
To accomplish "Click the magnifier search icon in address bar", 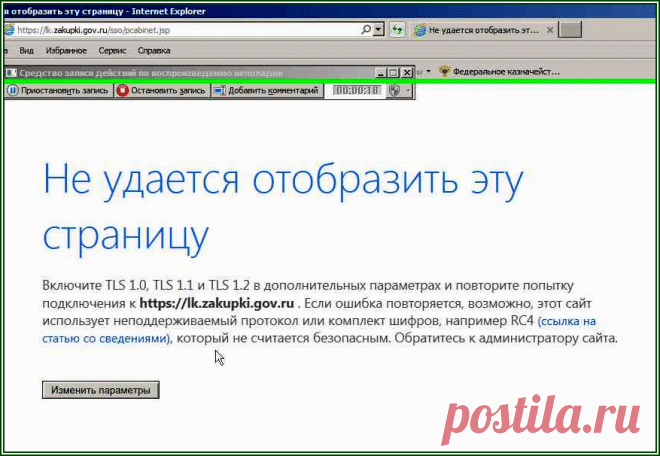I will (x=366, y=30).
